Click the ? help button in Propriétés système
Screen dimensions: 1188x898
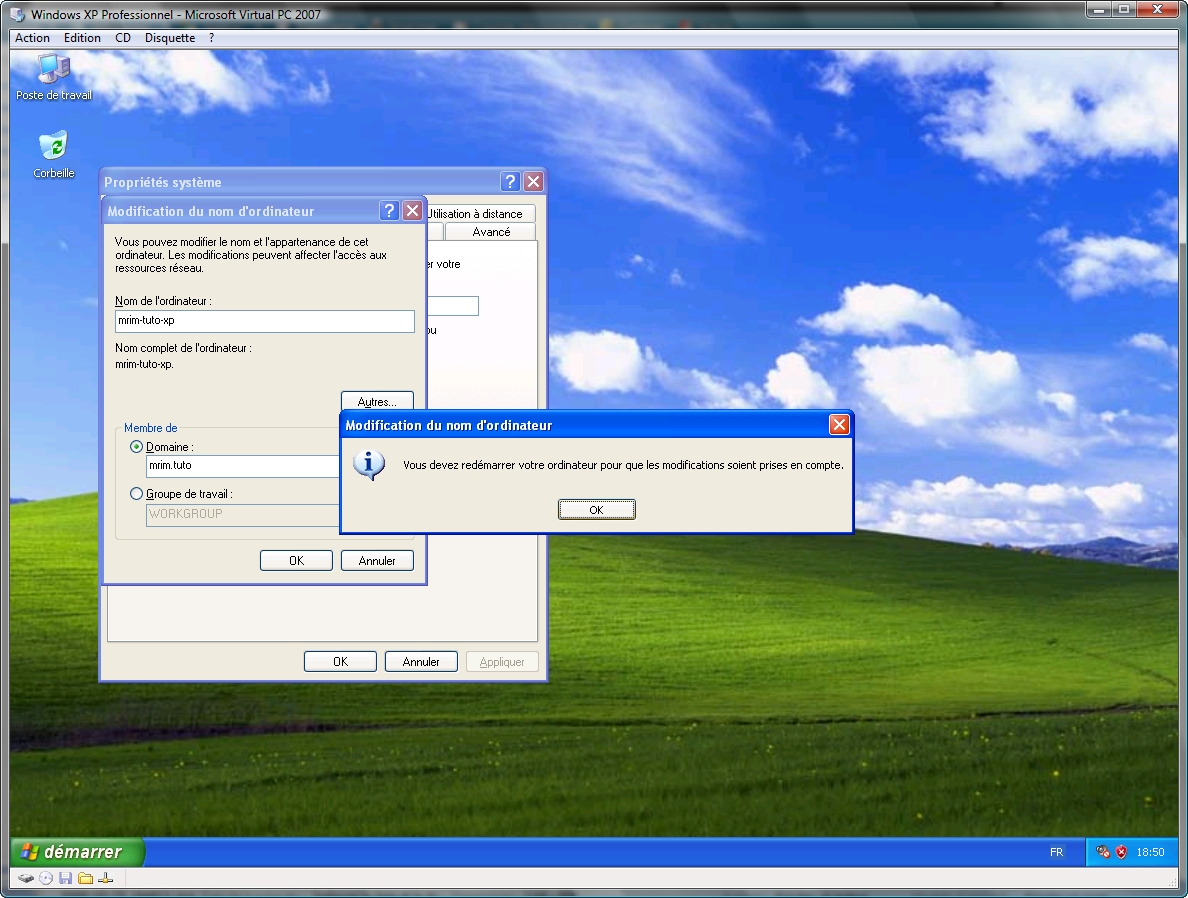[x=510, y=181]
